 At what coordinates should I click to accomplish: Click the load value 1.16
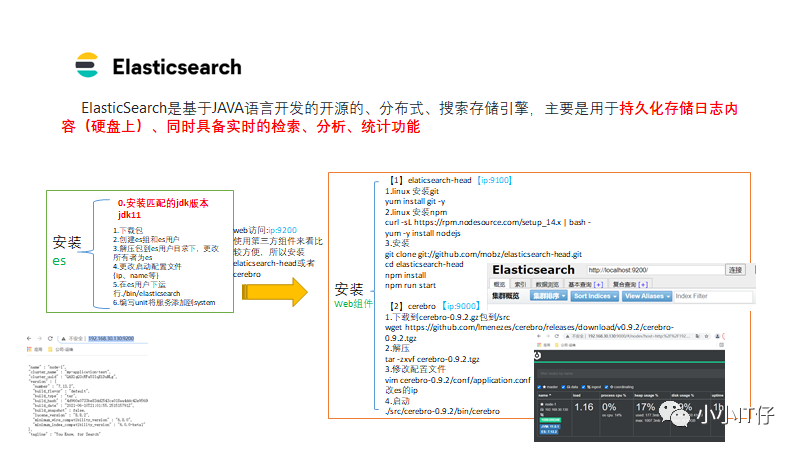coord(584,407)
